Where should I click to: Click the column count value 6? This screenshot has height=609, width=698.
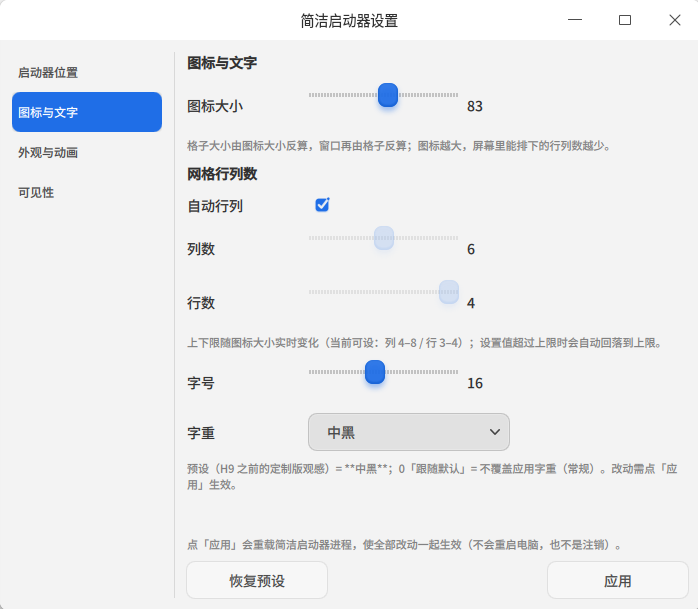pyautogui.click(x=471, y=249)
